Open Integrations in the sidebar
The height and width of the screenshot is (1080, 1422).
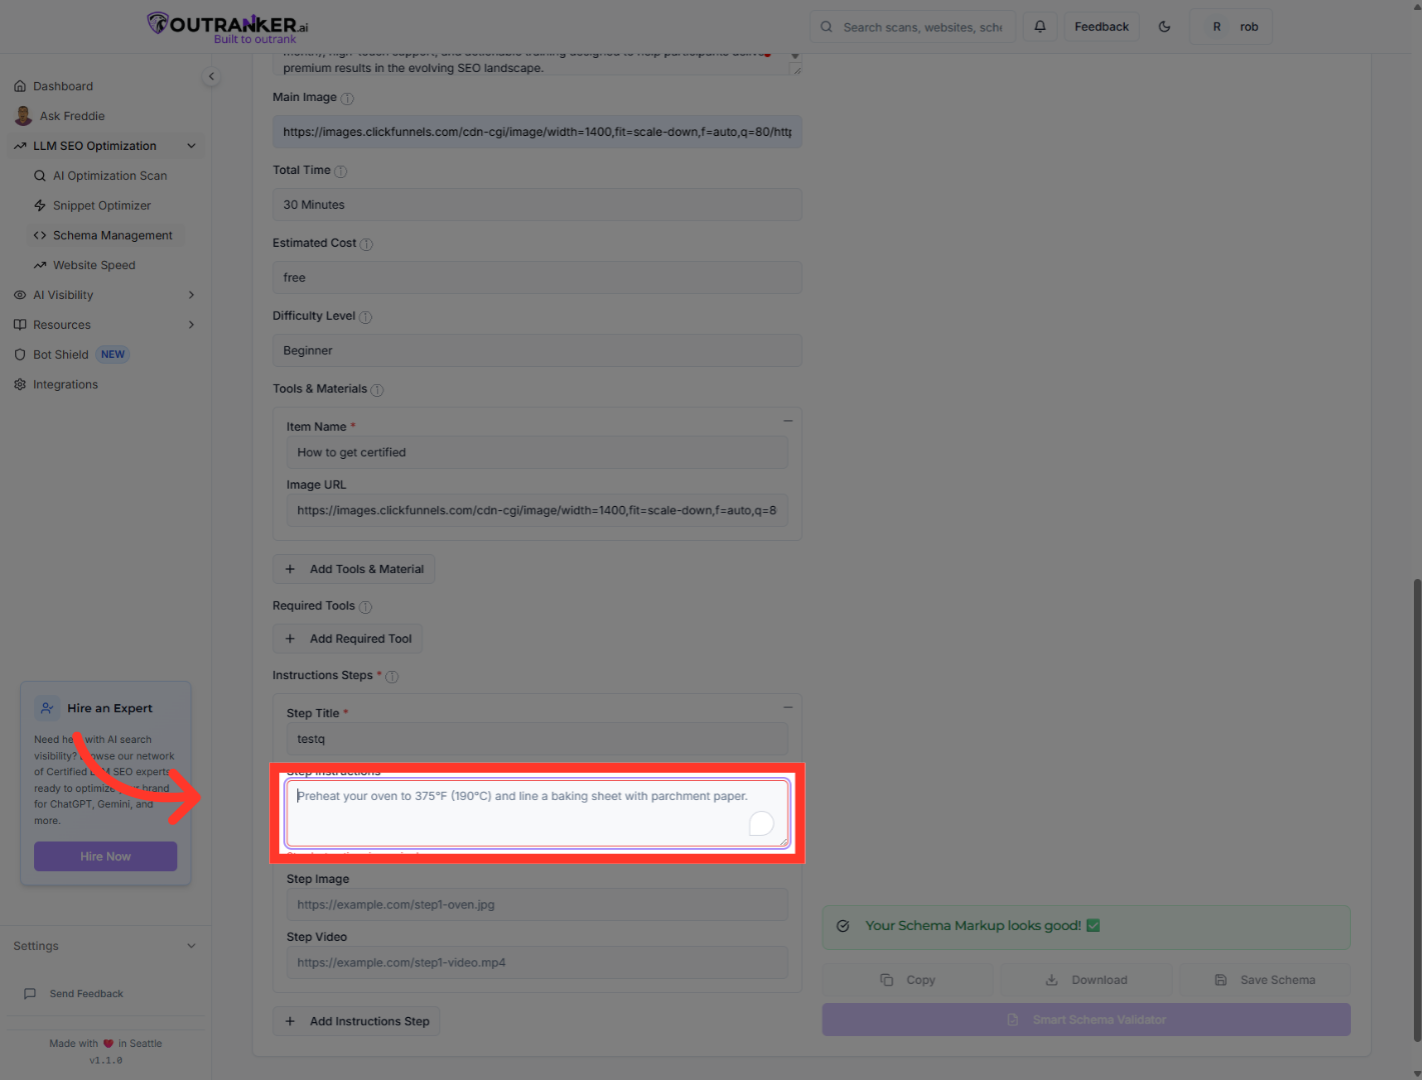click(x=65, y=385)
